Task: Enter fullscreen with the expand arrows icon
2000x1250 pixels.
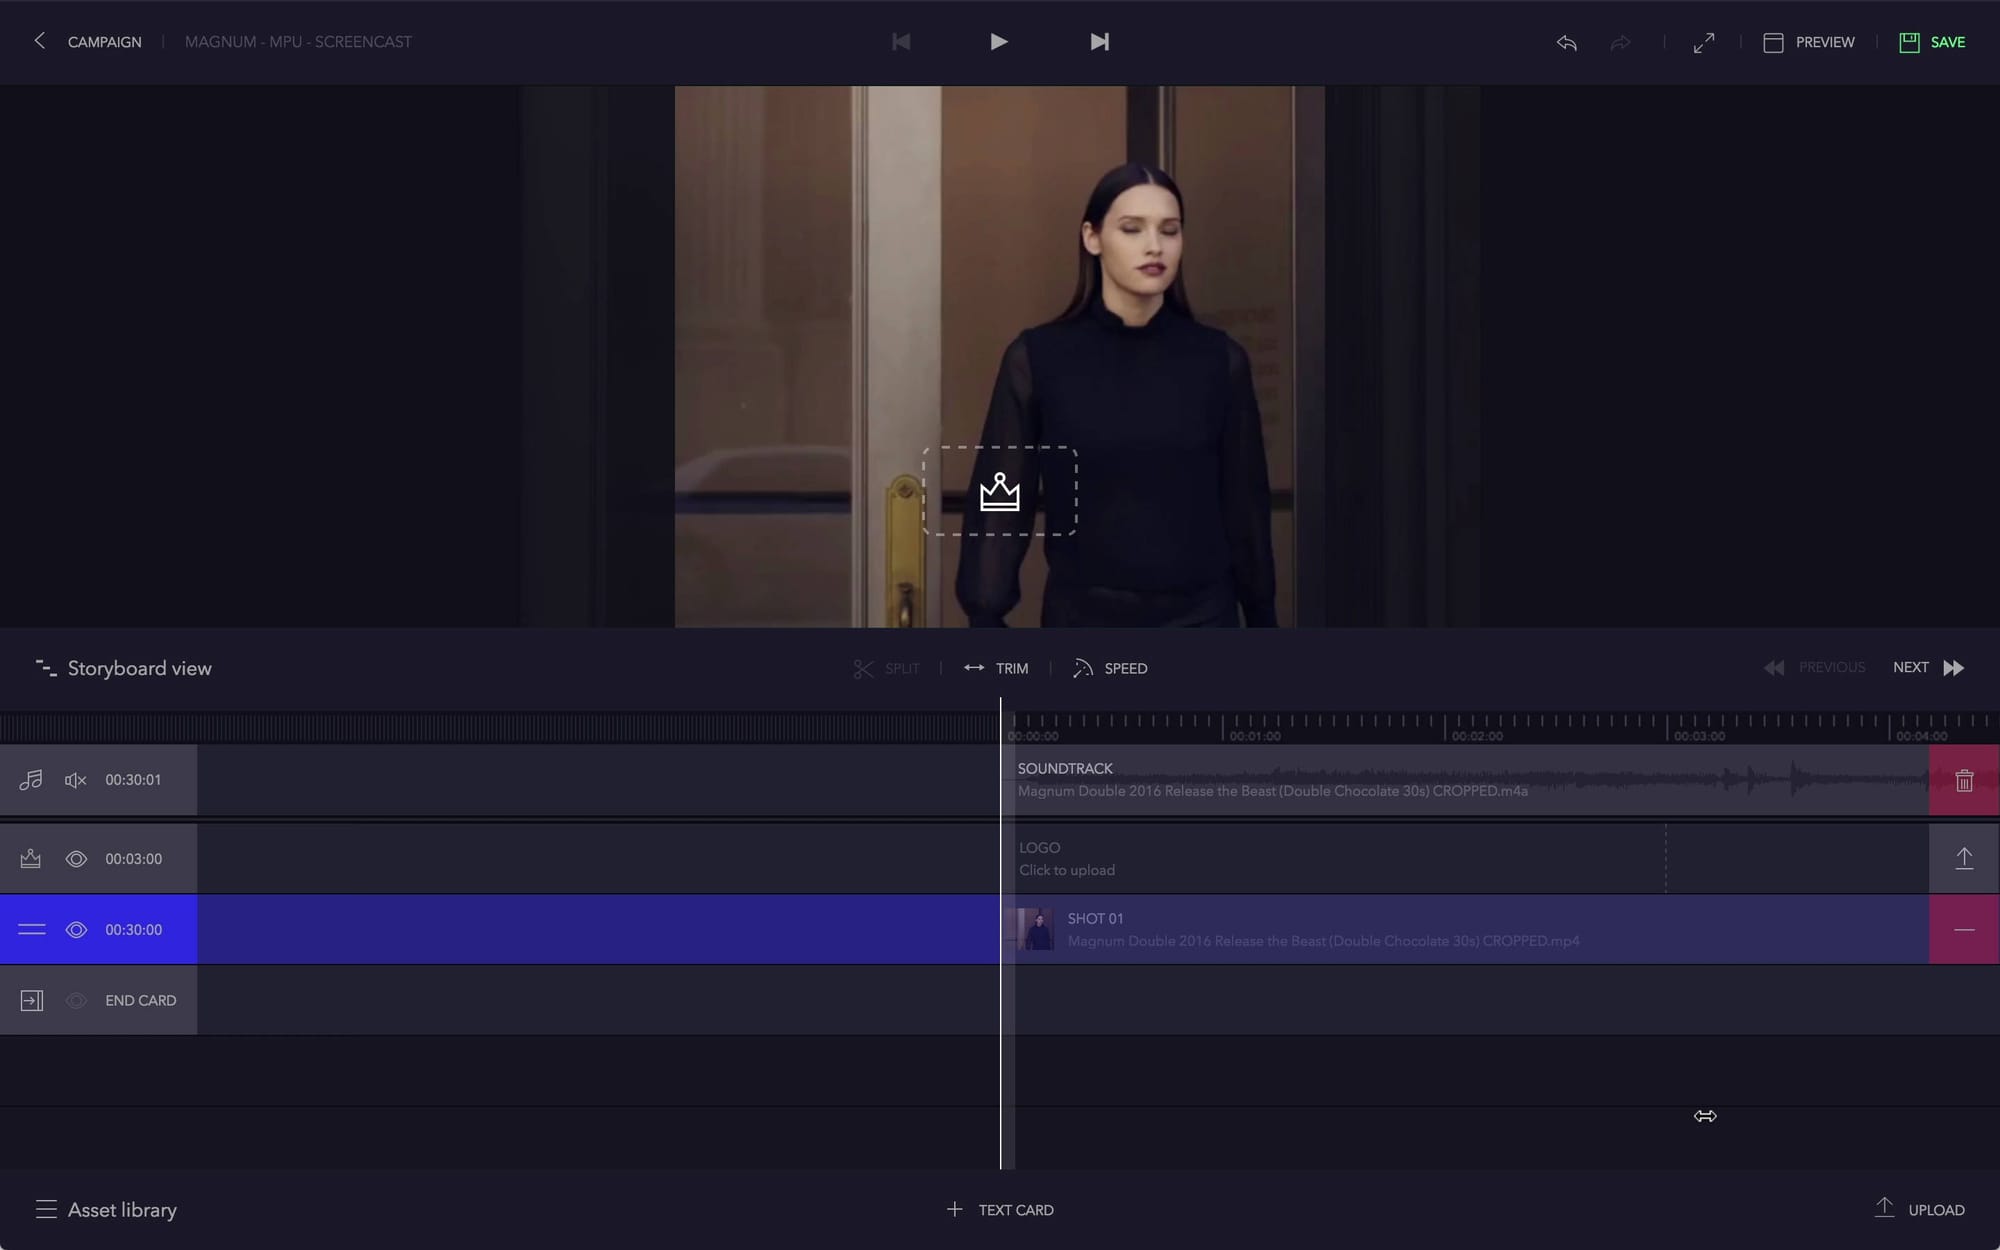Action: [x=1704, y=42]
